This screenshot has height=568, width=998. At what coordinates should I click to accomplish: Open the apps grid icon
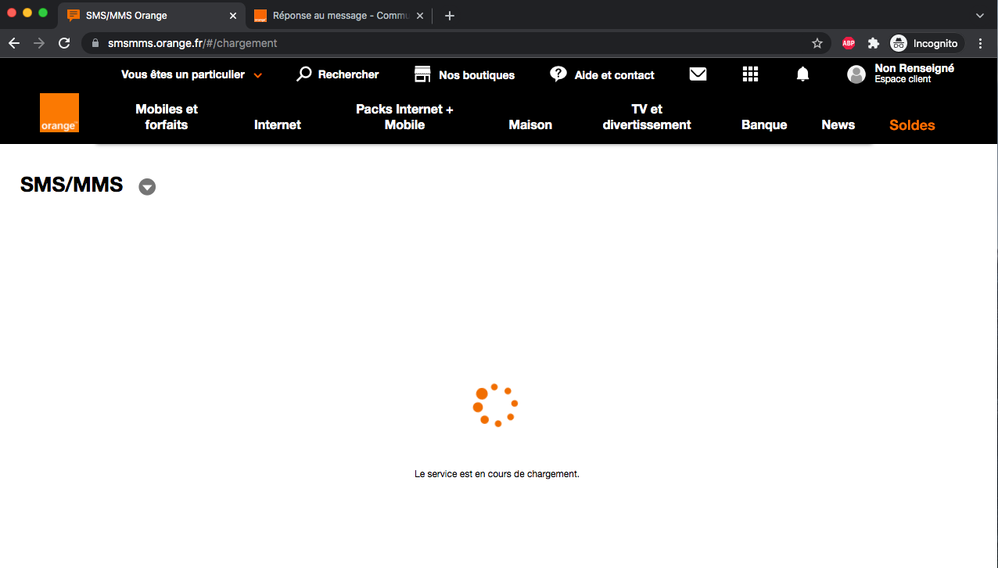750,75
